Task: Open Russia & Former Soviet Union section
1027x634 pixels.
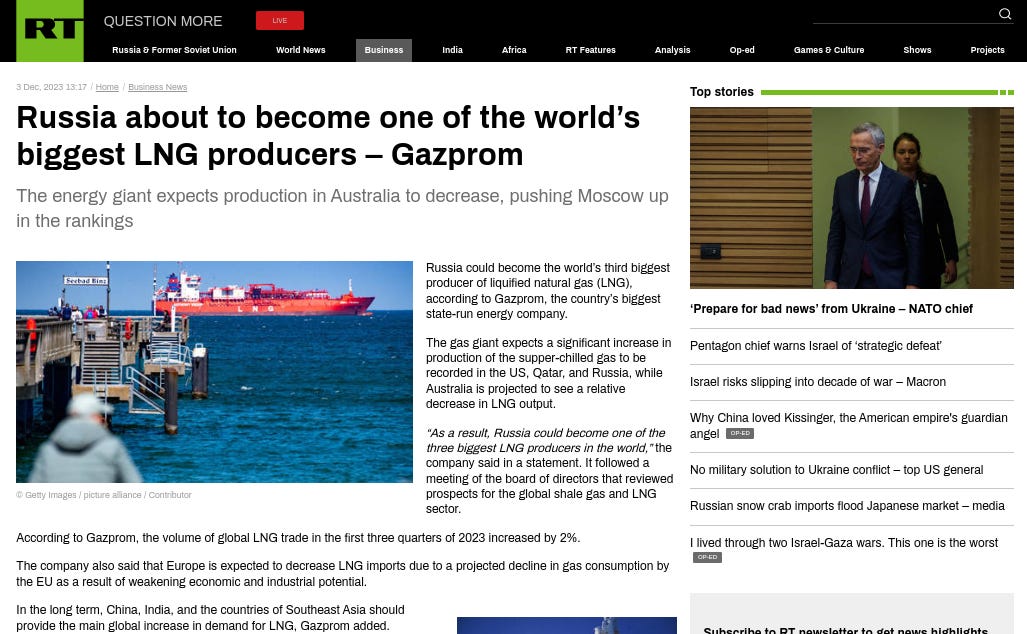Action: click(174, 50)
